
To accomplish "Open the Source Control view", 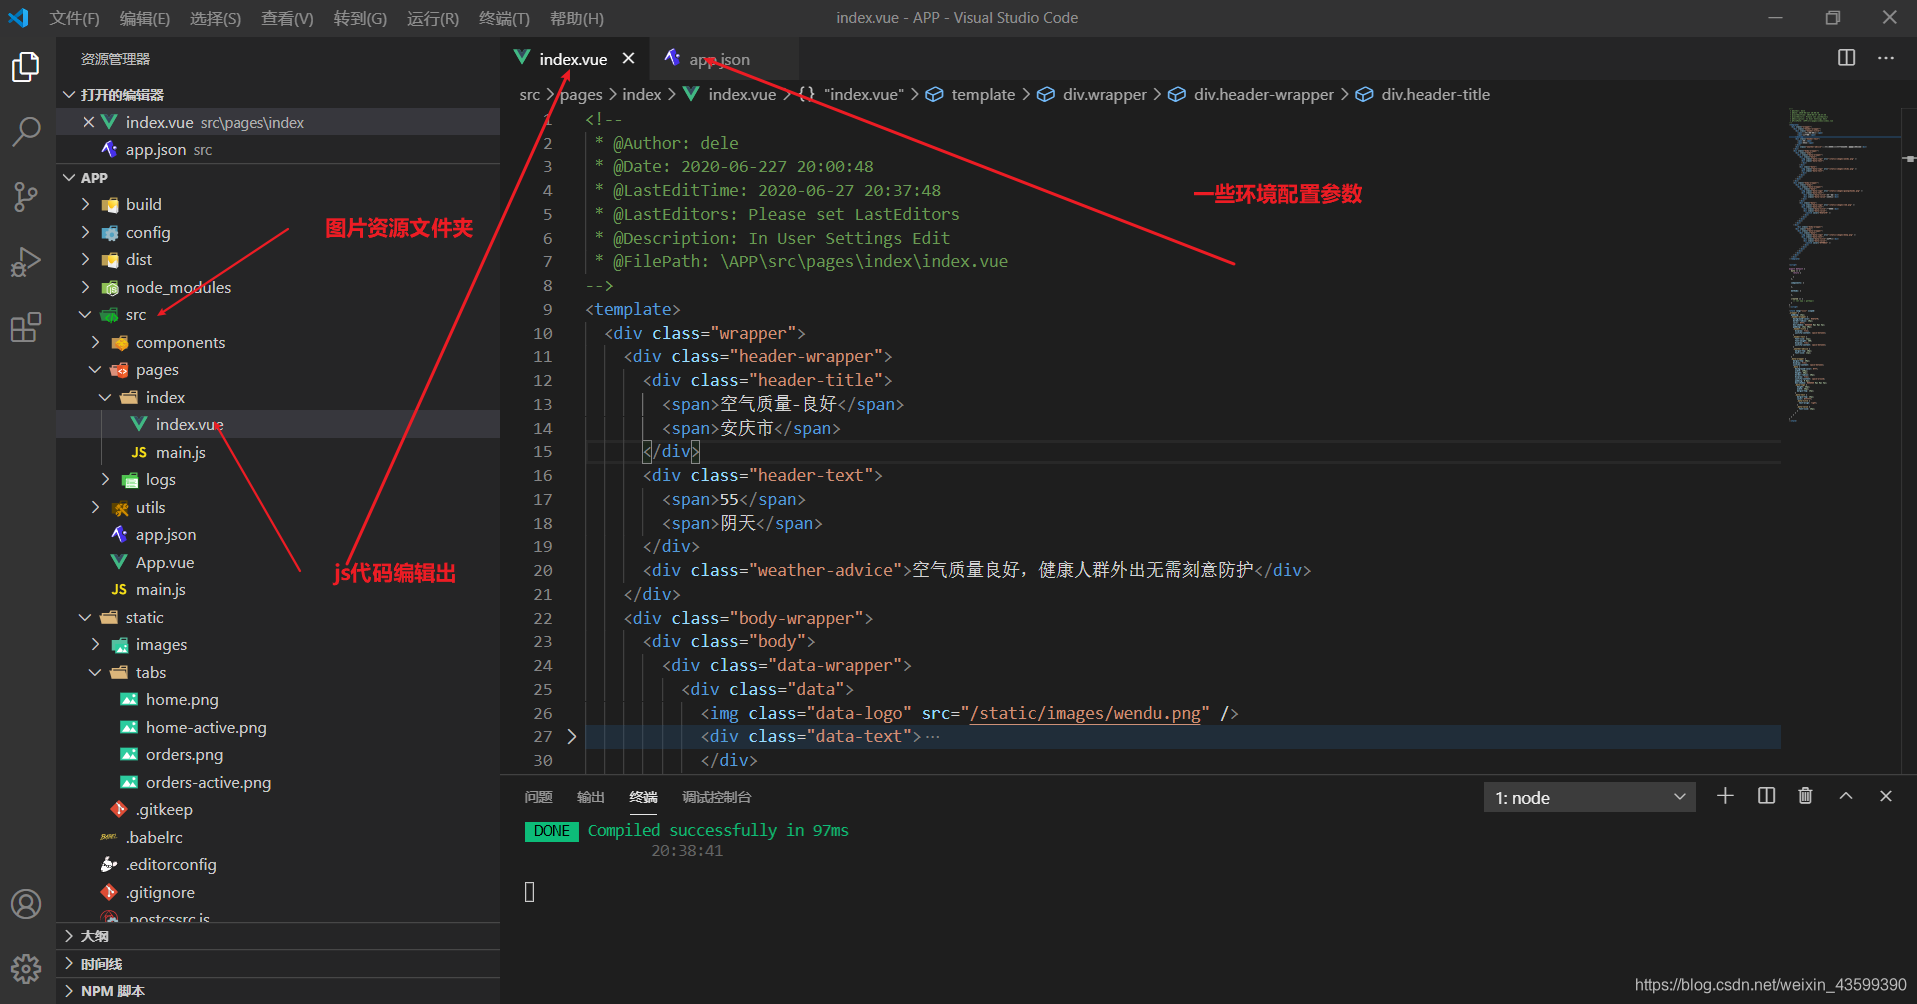I will pos(26,196).
